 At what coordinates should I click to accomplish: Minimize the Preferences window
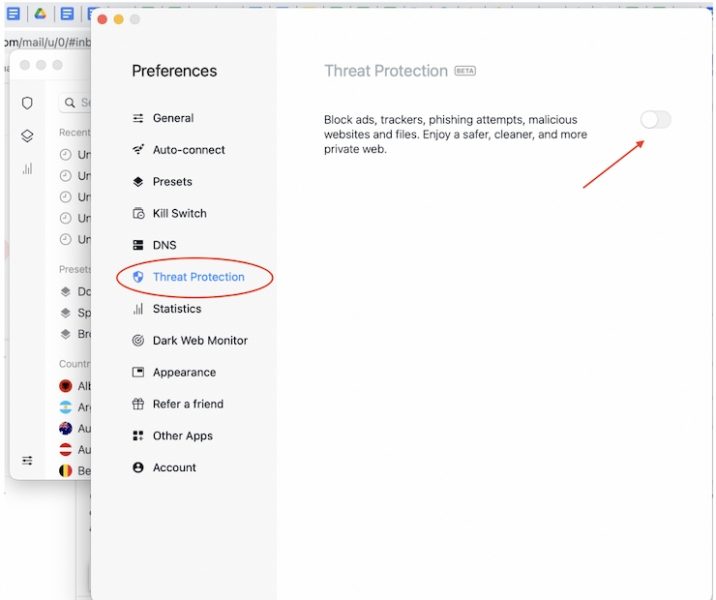point(119,19)
